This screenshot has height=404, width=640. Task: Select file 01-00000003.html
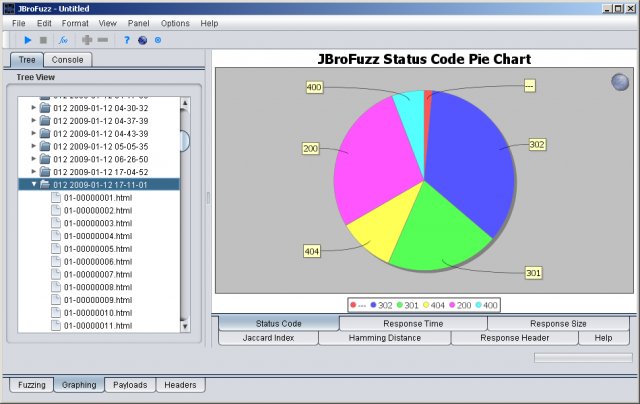[98, 223]
